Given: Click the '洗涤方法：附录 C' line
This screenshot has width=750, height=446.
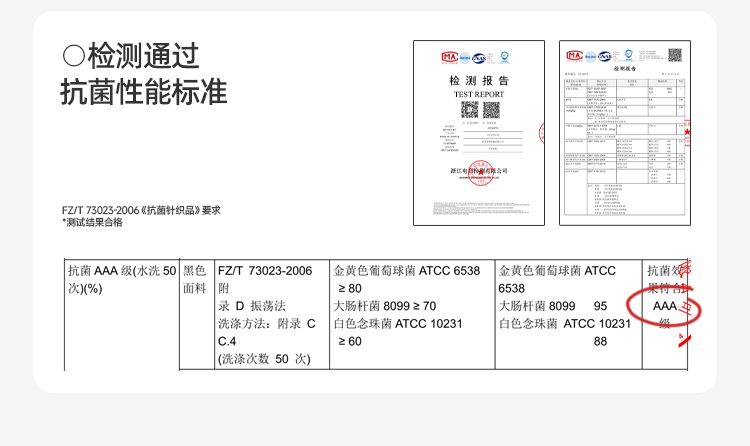Looking at the screenshot, I should coord(266,324).
